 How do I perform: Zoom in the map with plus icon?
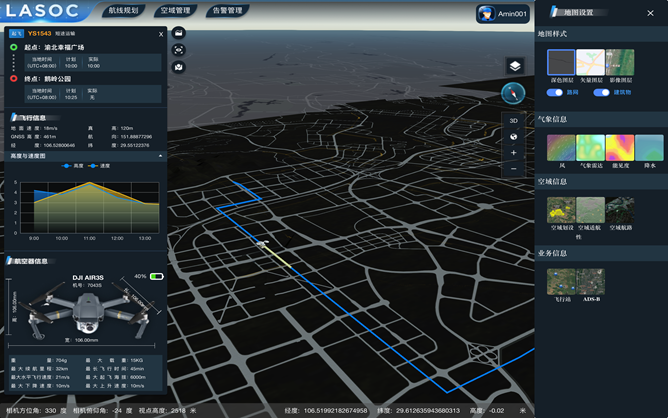(514, 153)
